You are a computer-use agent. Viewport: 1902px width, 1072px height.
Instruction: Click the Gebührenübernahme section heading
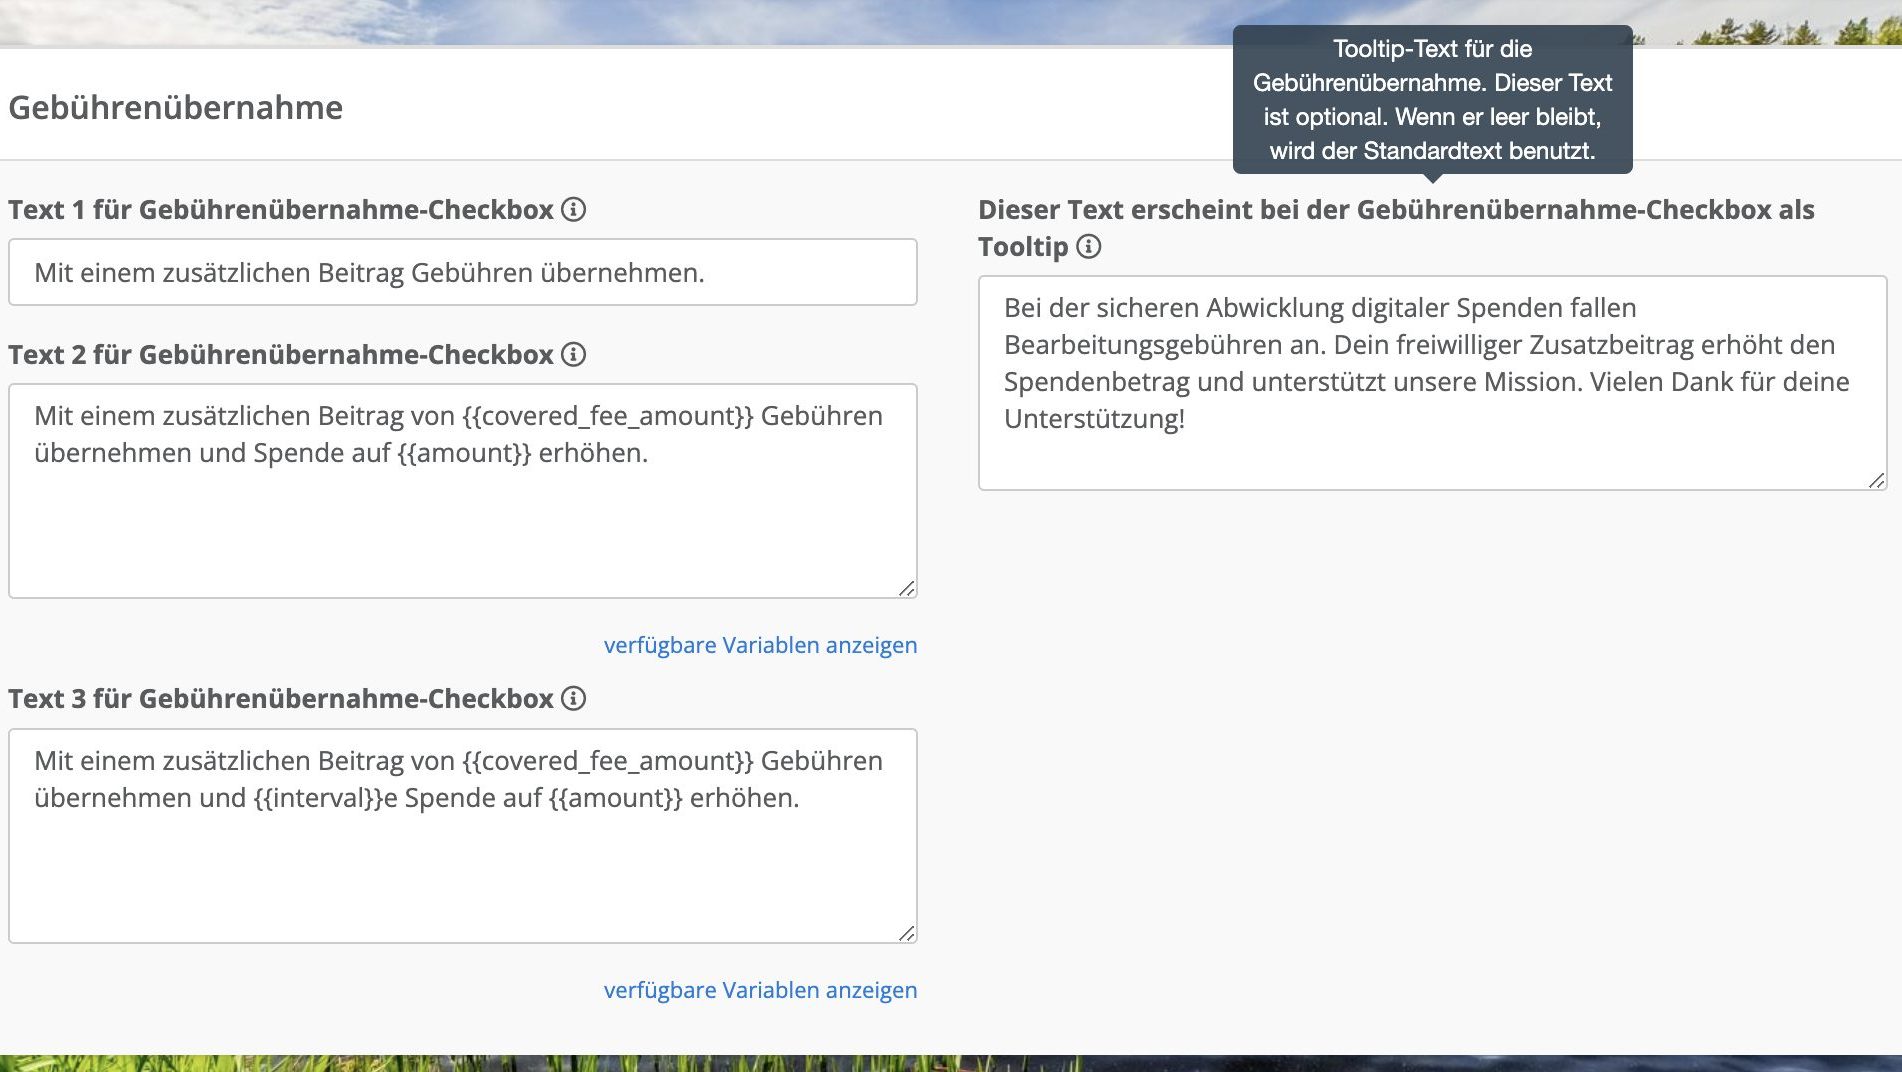click(175, 105)
